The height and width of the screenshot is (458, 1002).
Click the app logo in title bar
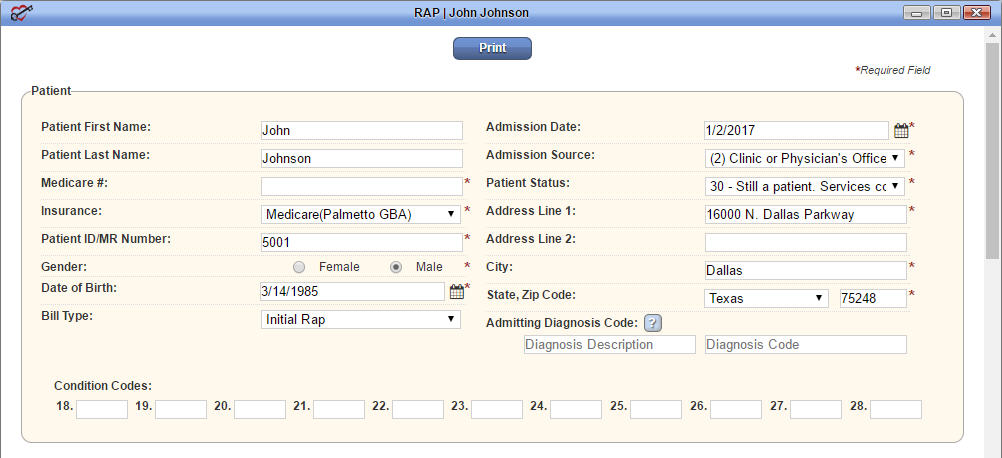22,12
